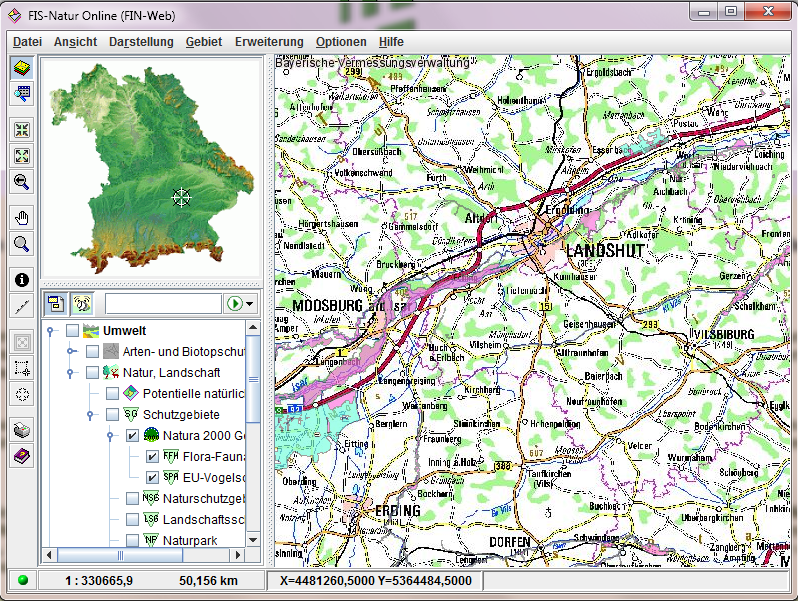Click the green go search button

coord(235,303)
